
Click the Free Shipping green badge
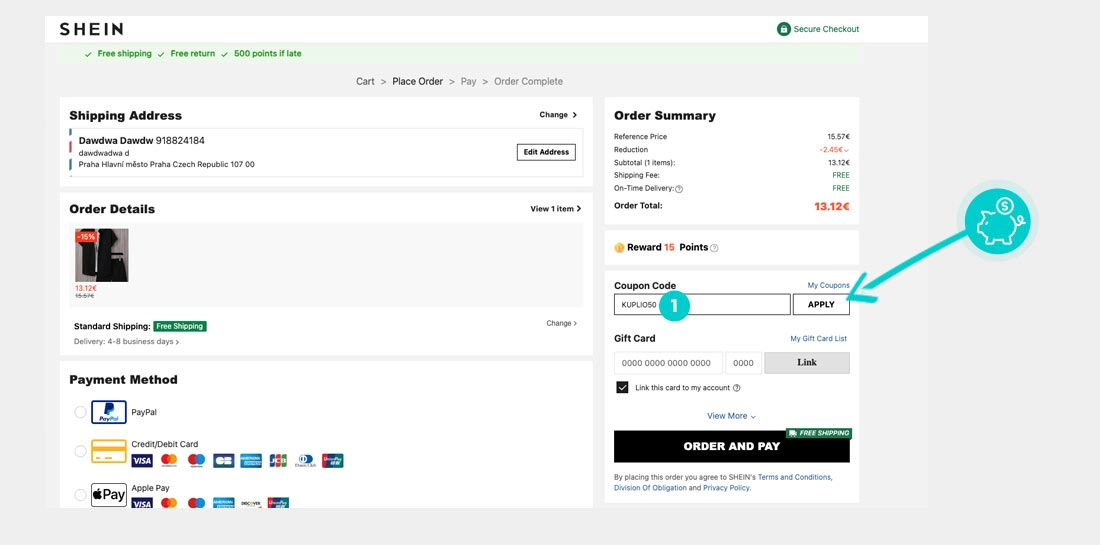coord(180,326)
